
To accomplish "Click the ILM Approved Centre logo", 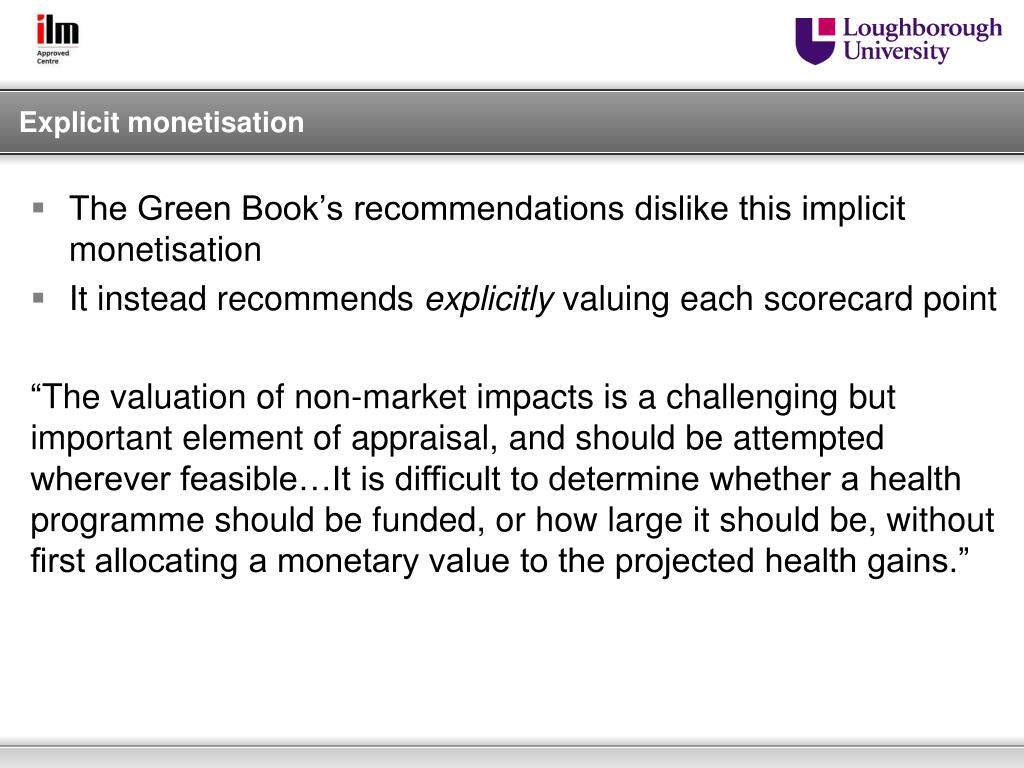I will (x=57, y=39).
